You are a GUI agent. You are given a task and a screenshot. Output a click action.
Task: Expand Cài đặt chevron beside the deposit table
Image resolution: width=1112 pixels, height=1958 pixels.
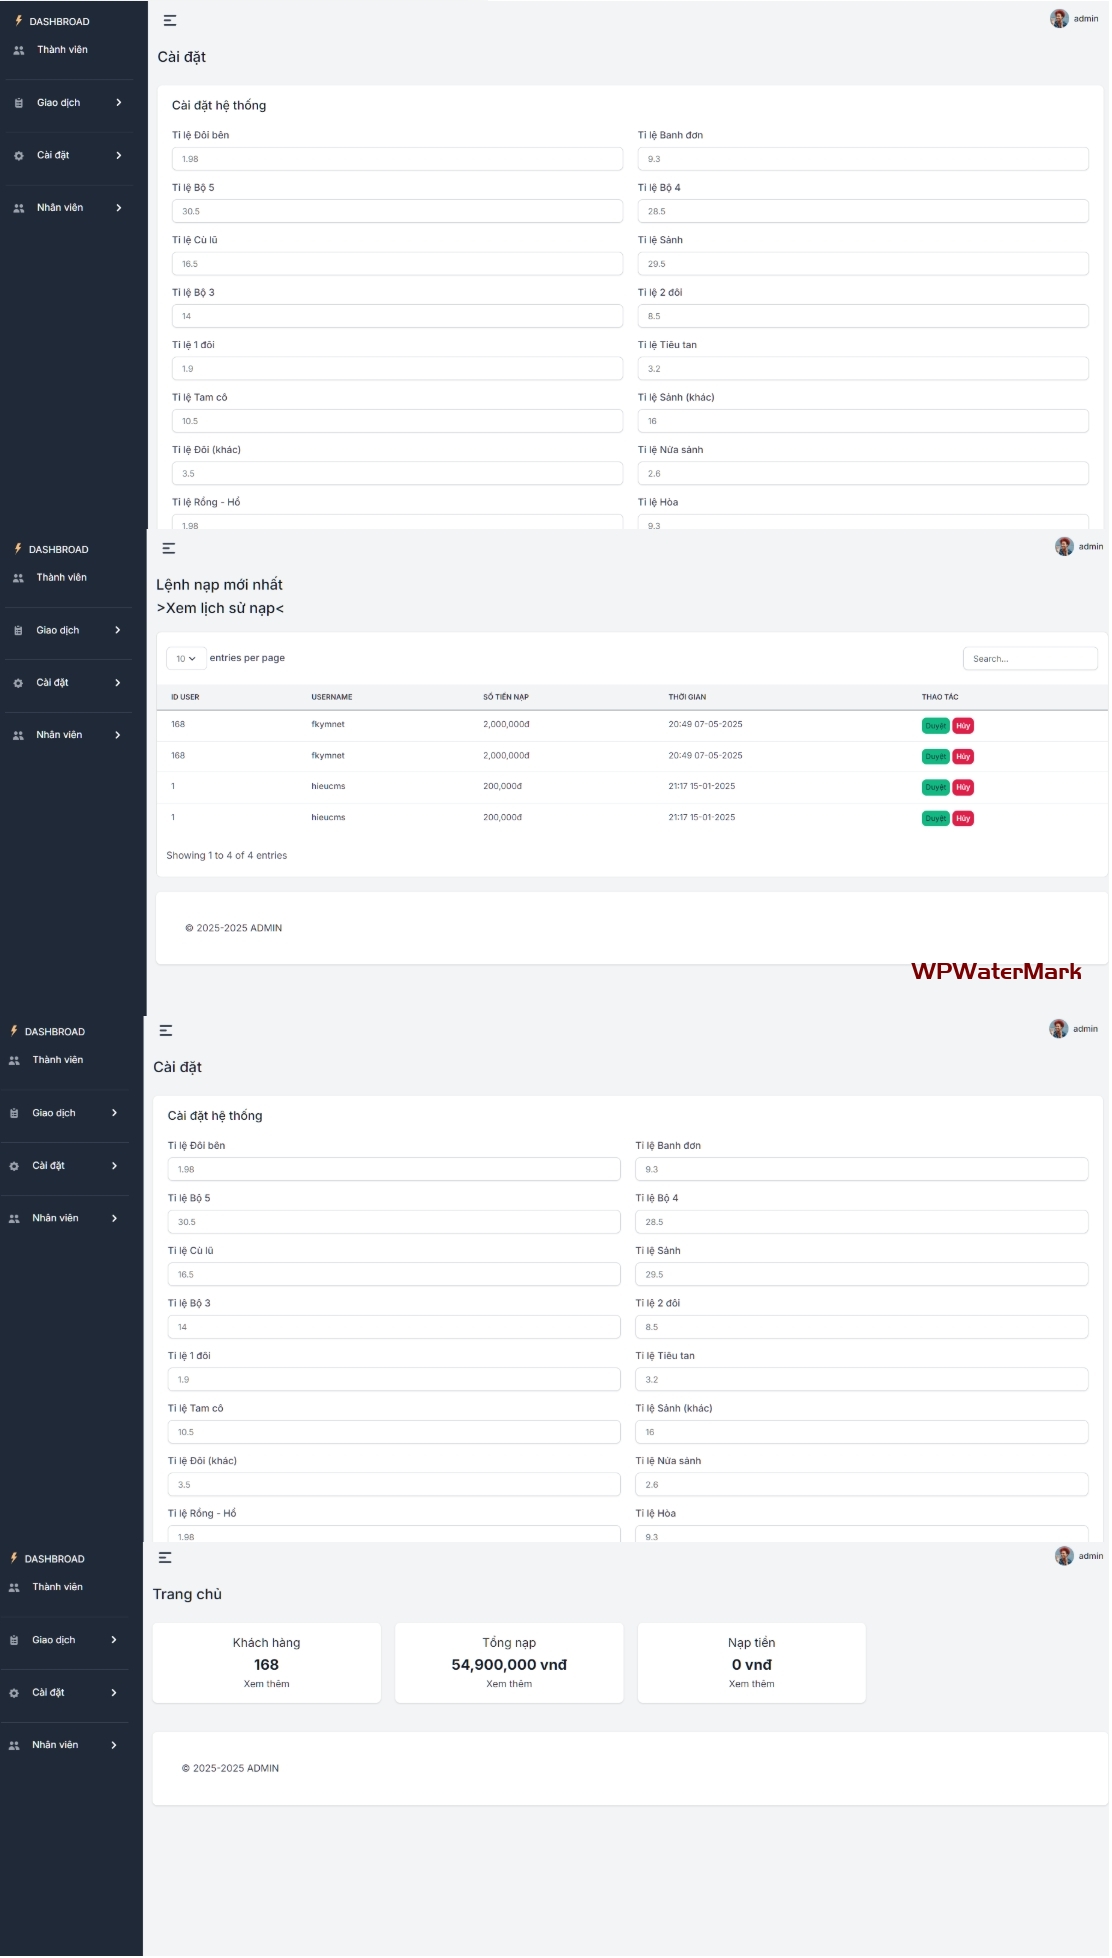coord(118,683)
